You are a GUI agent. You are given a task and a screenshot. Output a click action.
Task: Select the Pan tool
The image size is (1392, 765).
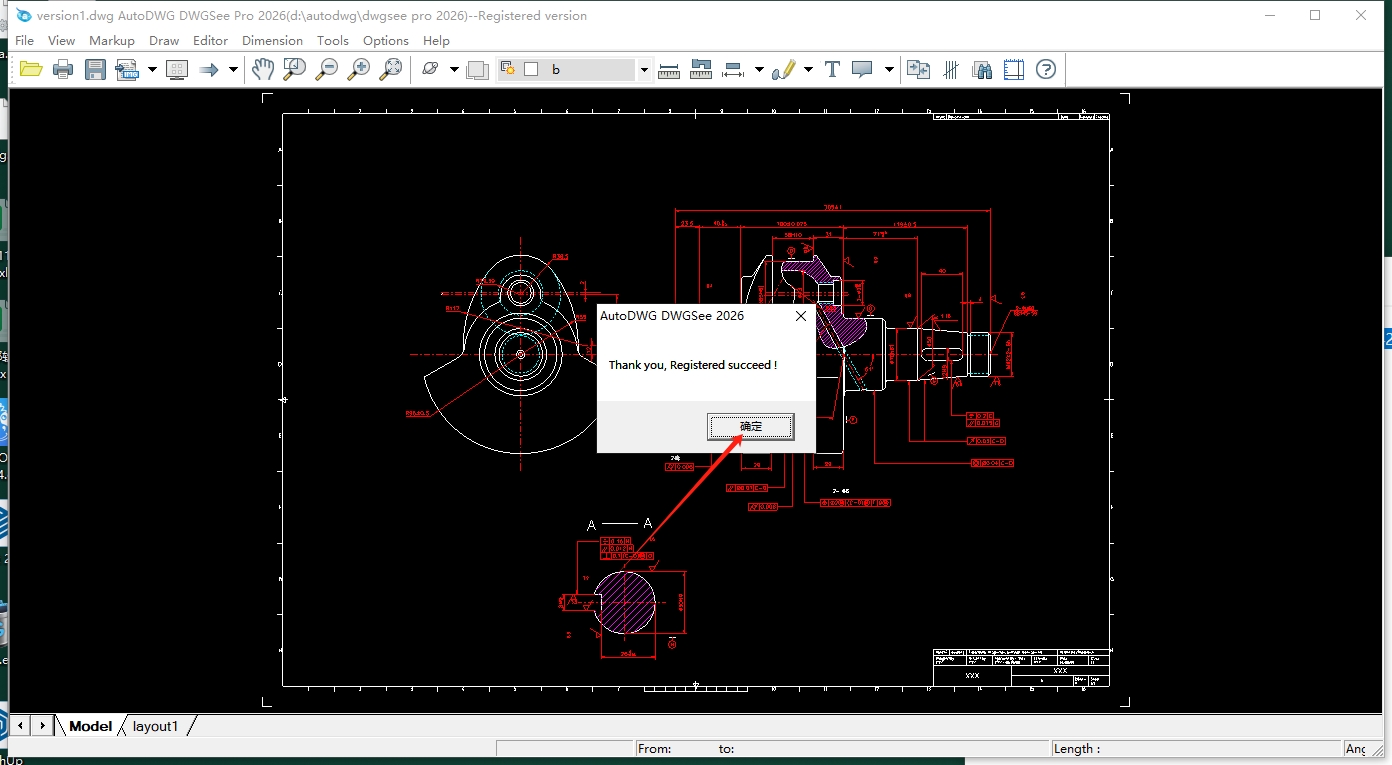[263, 69]
